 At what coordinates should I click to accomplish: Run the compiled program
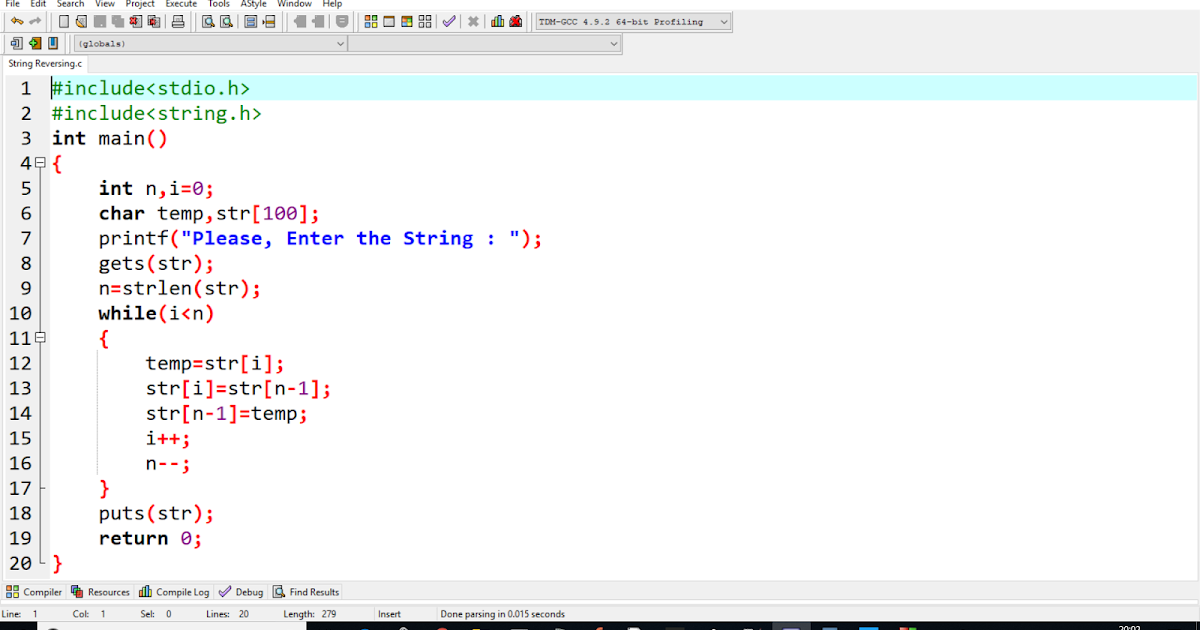[388, 21]
